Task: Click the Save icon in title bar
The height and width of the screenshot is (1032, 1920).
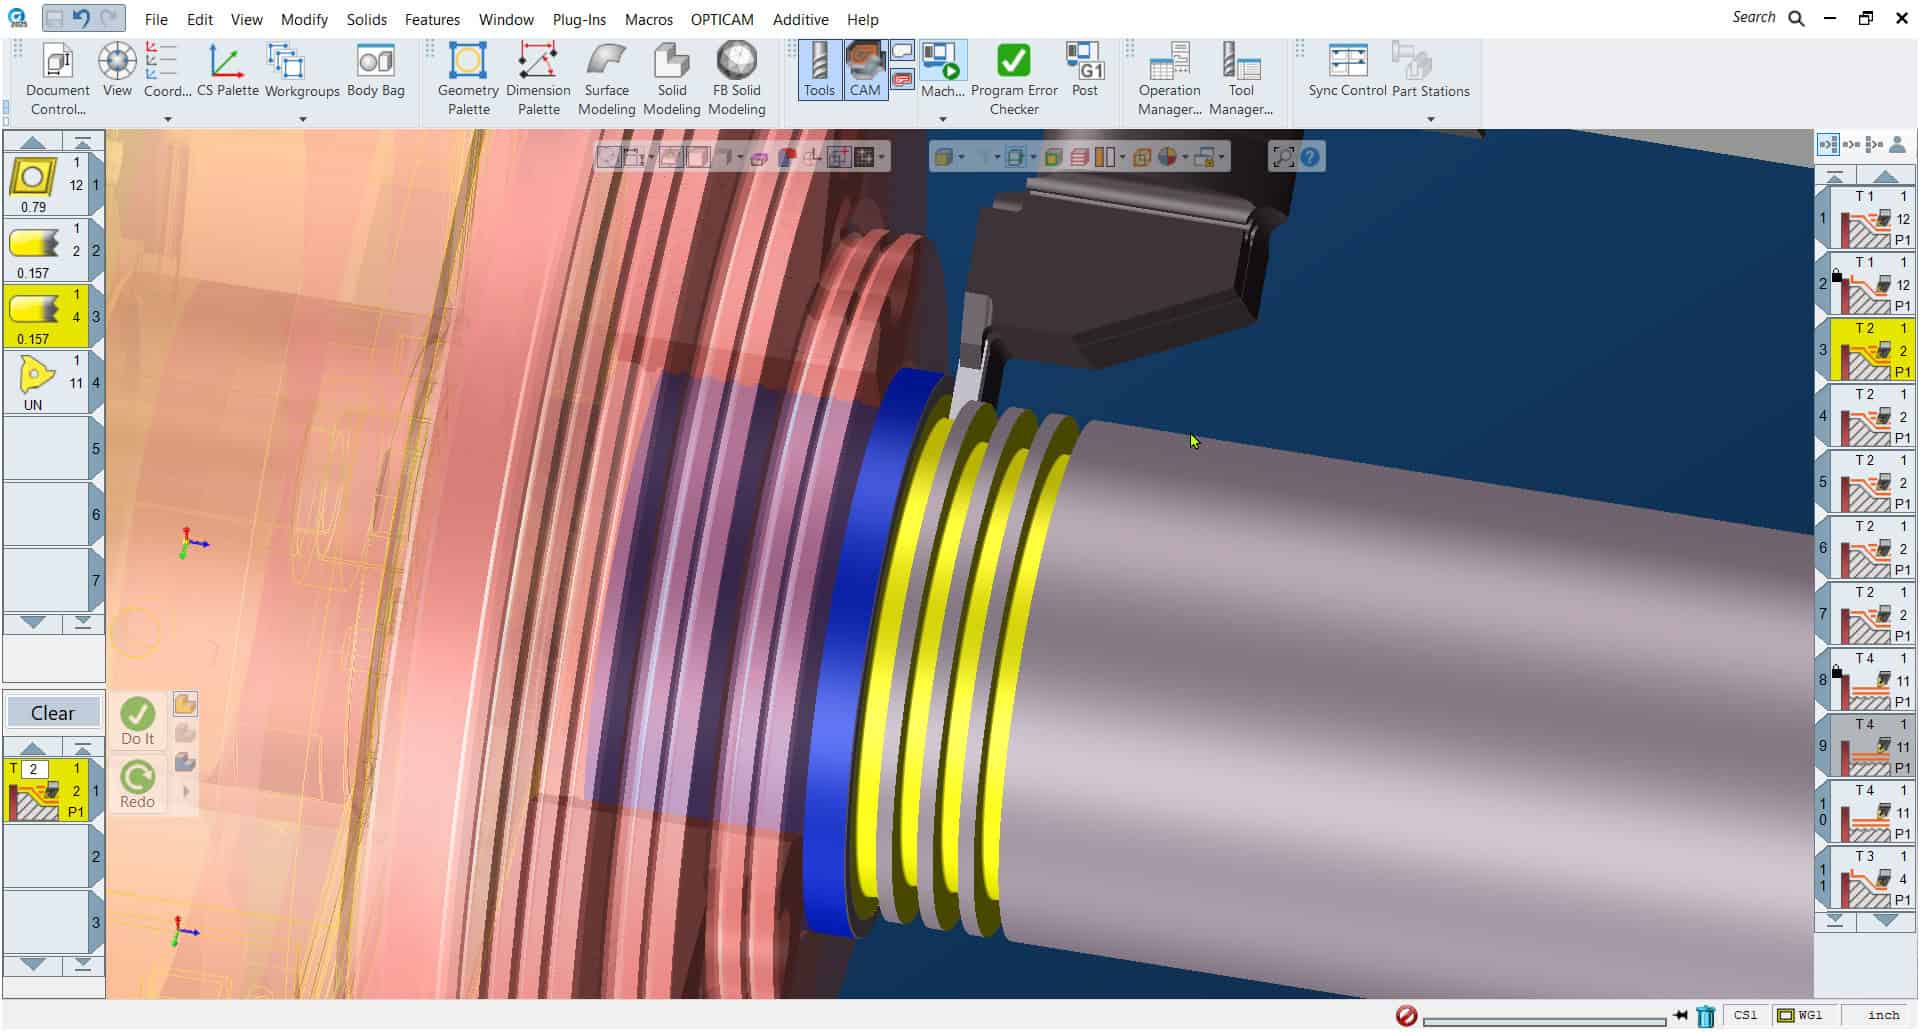Action: tap(55, 18)
